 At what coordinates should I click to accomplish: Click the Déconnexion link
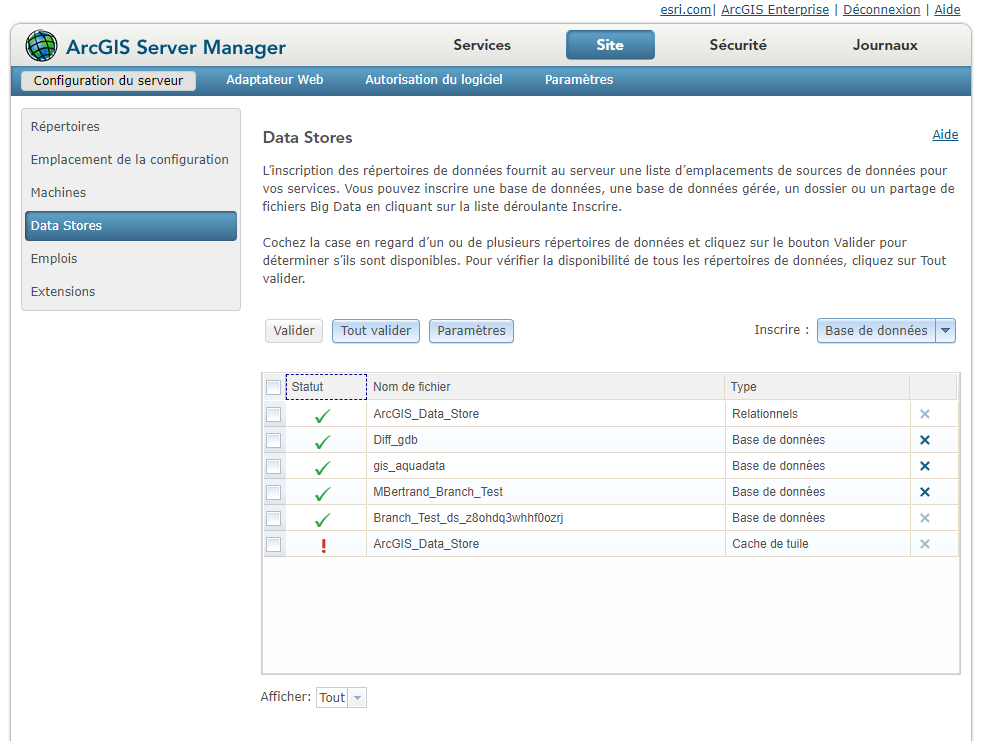(881, 9)
